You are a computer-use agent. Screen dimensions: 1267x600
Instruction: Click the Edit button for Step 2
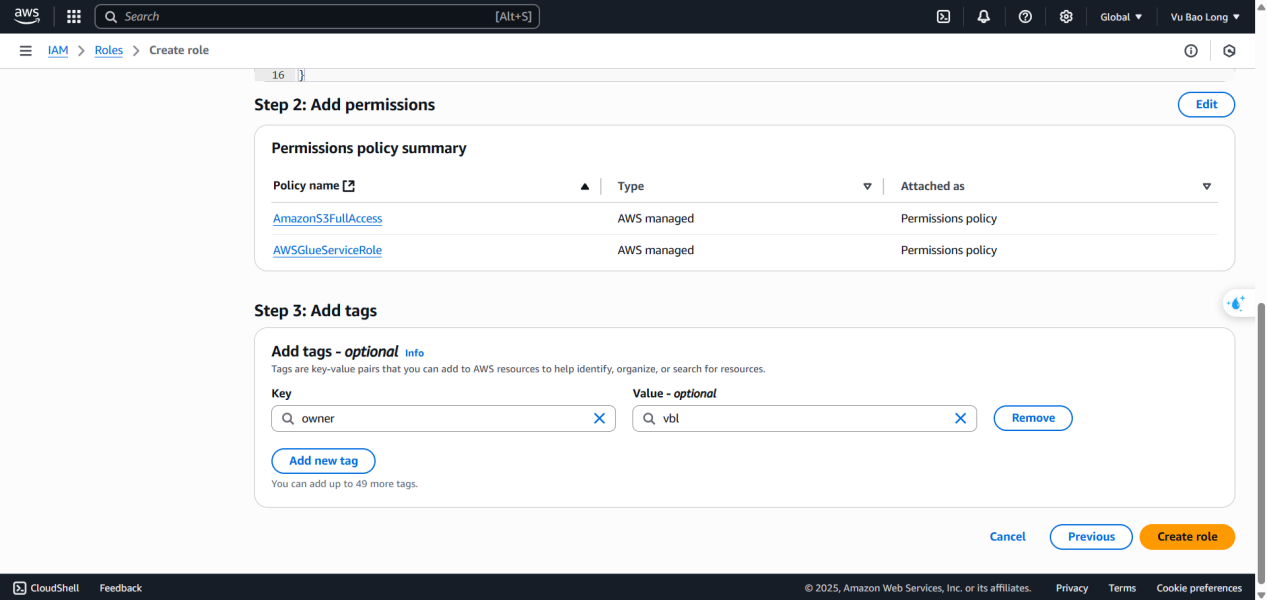tap(1206, 104)
